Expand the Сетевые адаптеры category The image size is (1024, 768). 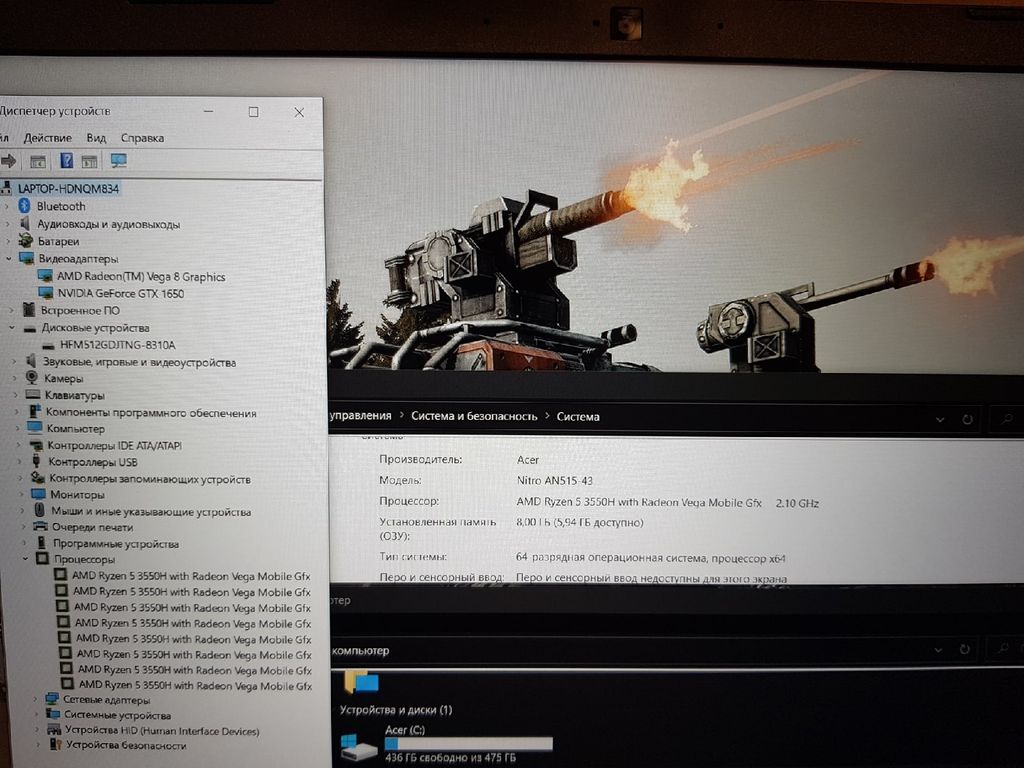(x=37, y=700)
